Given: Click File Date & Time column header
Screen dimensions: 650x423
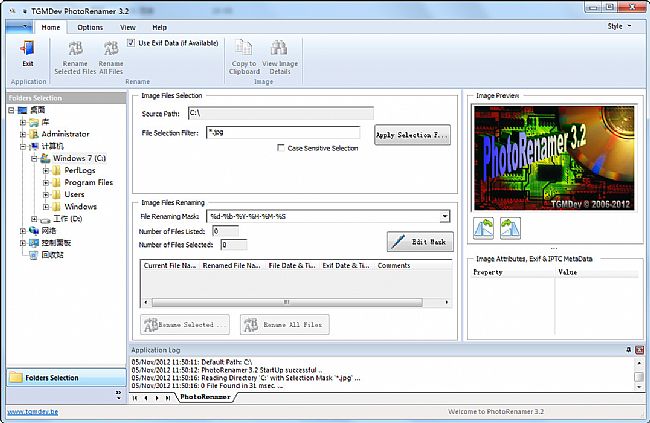Looking at the screenshot, I should pos(292,265).
